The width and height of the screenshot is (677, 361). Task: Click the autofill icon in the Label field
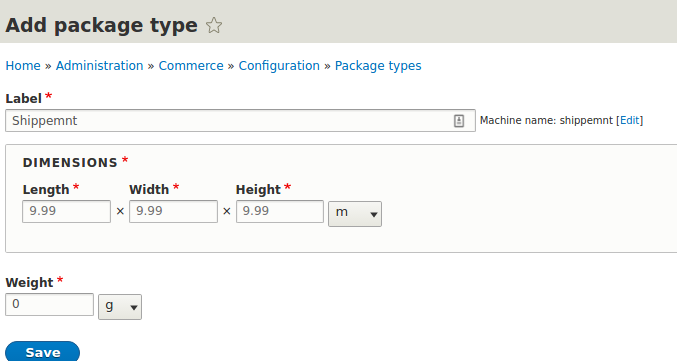tap(459, 121)
